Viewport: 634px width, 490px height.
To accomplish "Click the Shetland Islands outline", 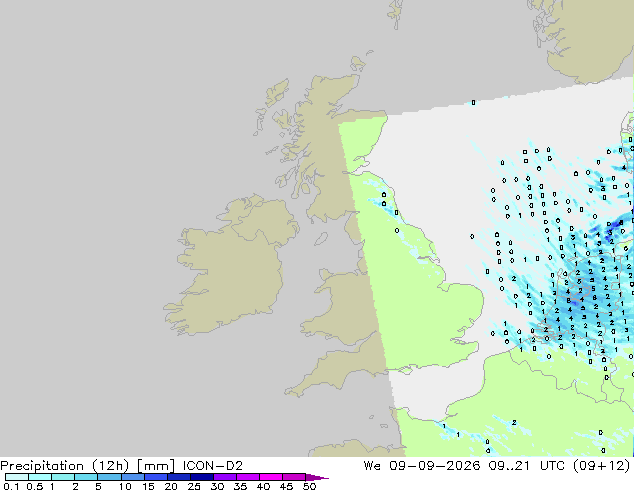I will (x=396, y=14).
